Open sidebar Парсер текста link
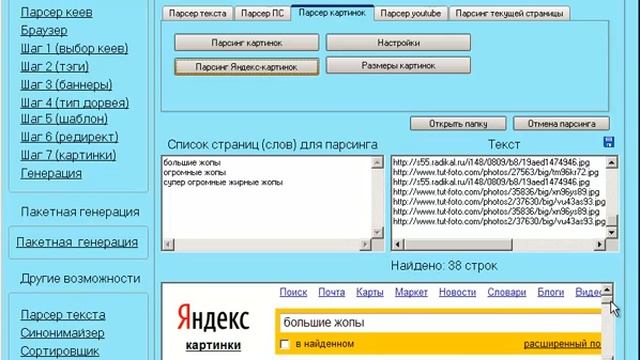 point(63,315)
